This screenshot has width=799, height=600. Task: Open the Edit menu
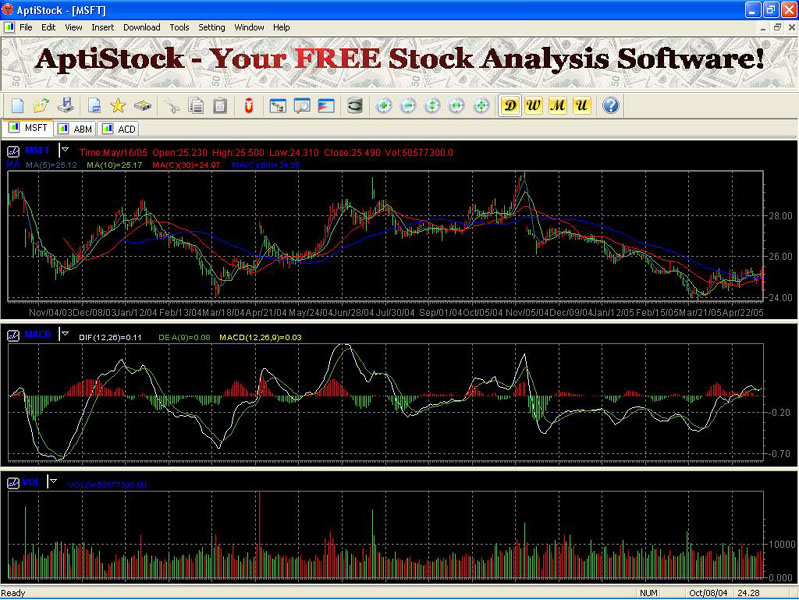pyautogui.click(x=48, y=28)
